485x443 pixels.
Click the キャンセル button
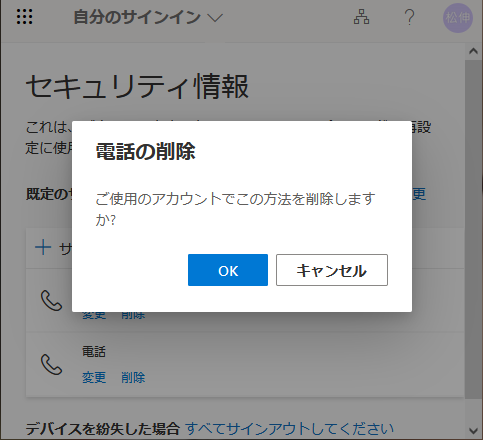click(333, 271)
